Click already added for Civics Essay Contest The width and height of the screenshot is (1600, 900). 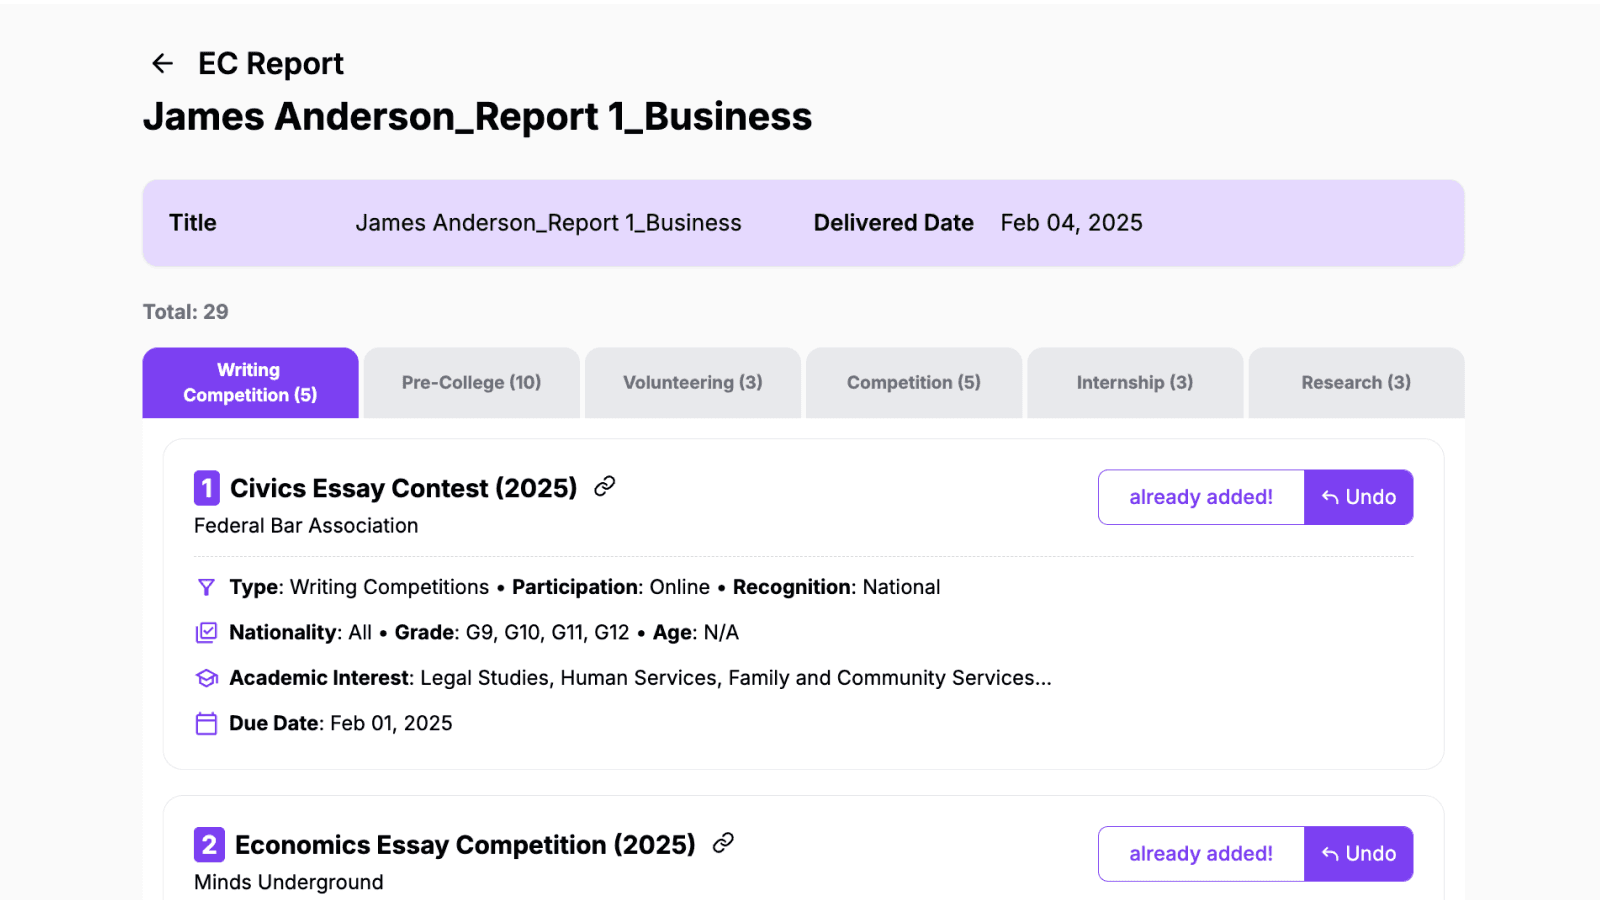tap(1200, 497)
